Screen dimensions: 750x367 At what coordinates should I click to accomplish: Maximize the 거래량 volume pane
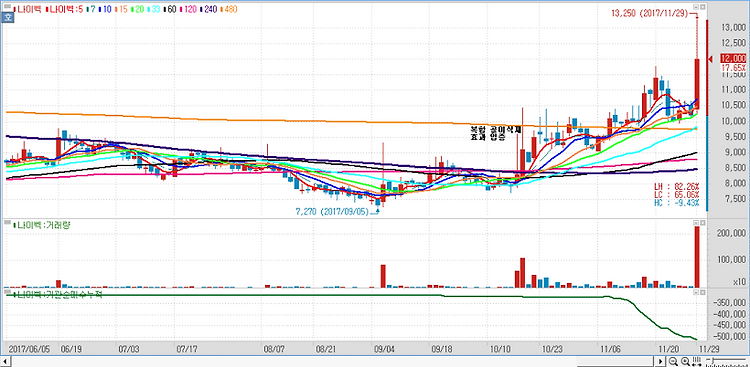[x=702, y=223]
